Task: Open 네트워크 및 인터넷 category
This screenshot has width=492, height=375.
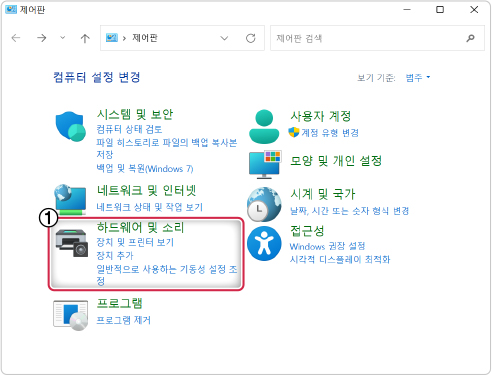Action: click(x=146, y=191)
